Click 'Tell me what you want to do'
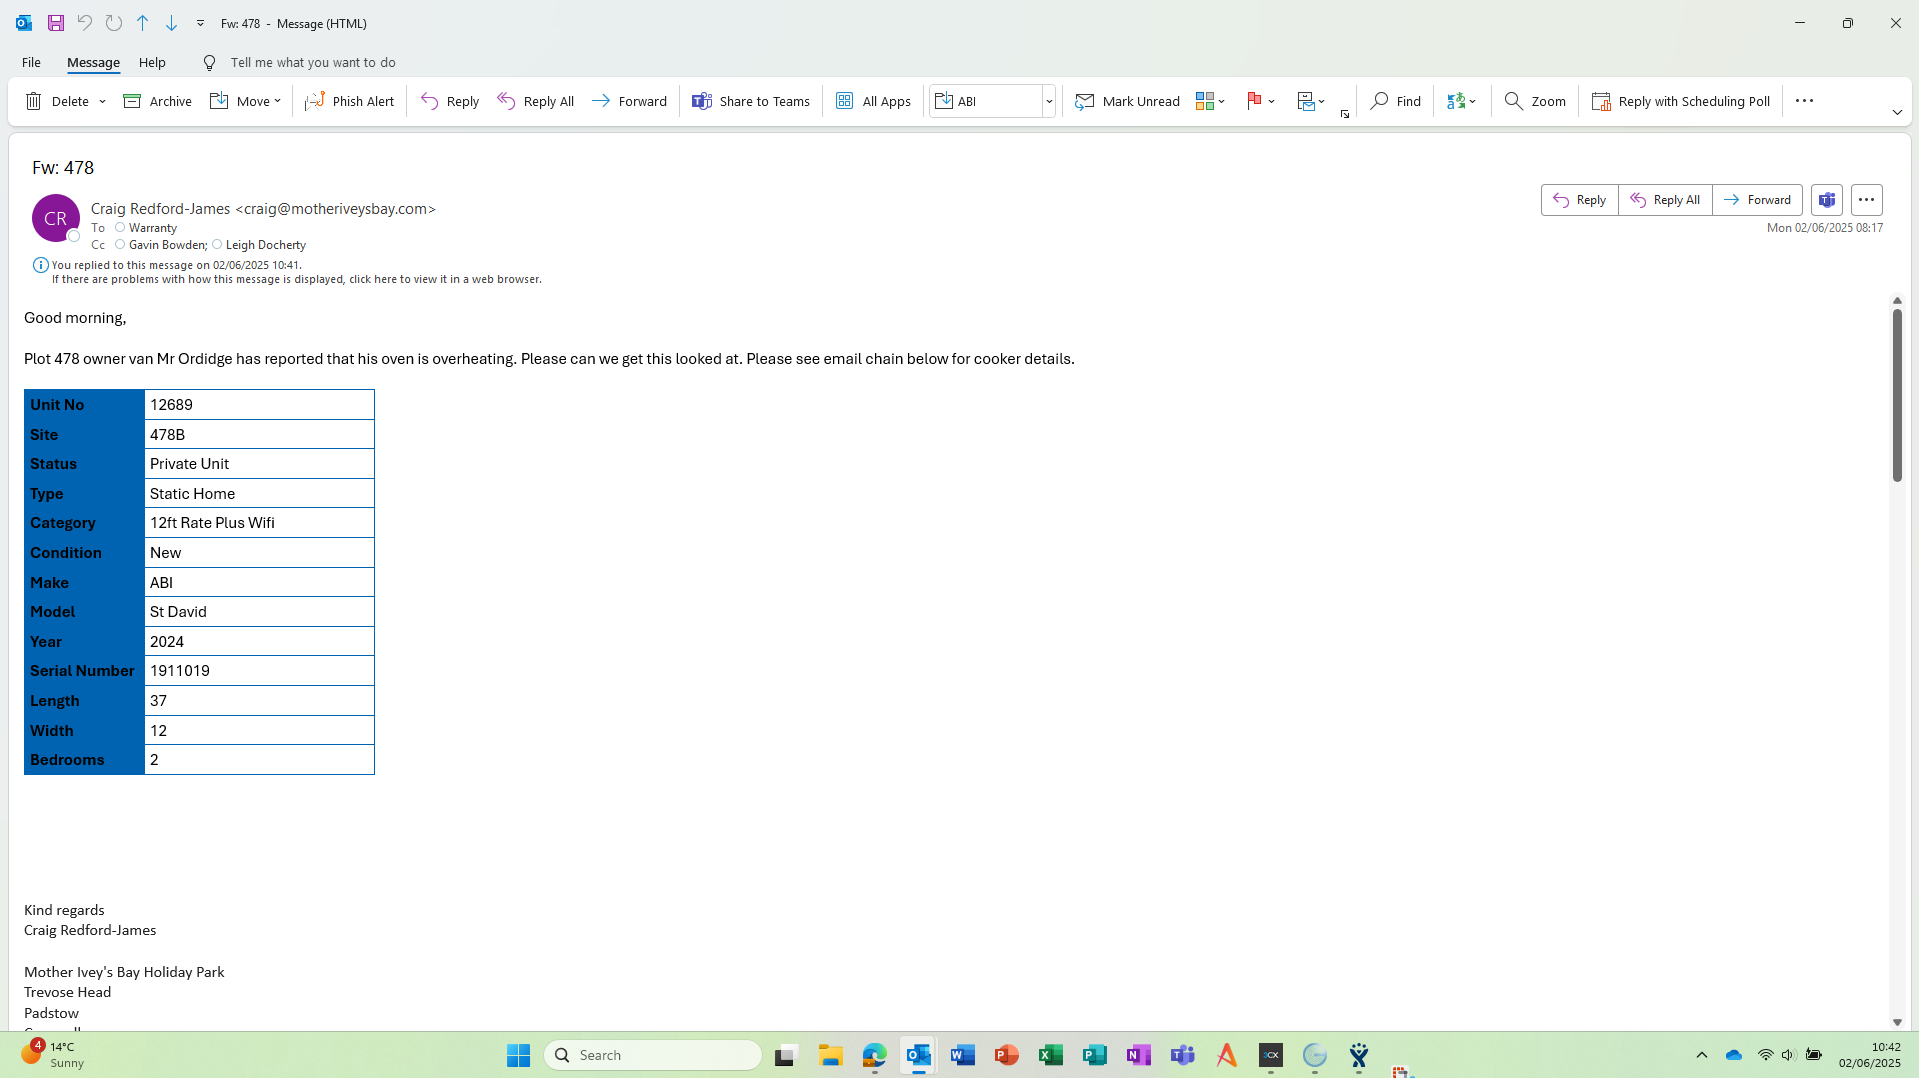1919x1078 pixels. (313, 62)
